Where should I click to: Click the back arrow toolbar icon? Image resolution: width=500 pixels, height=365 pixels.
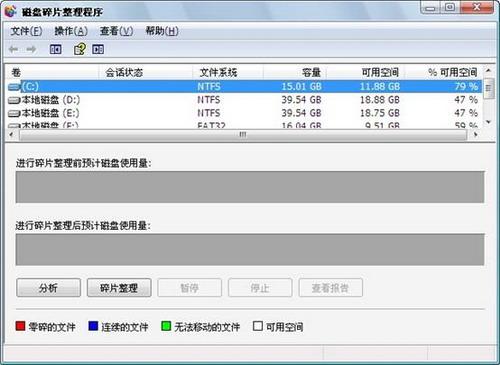13,49
